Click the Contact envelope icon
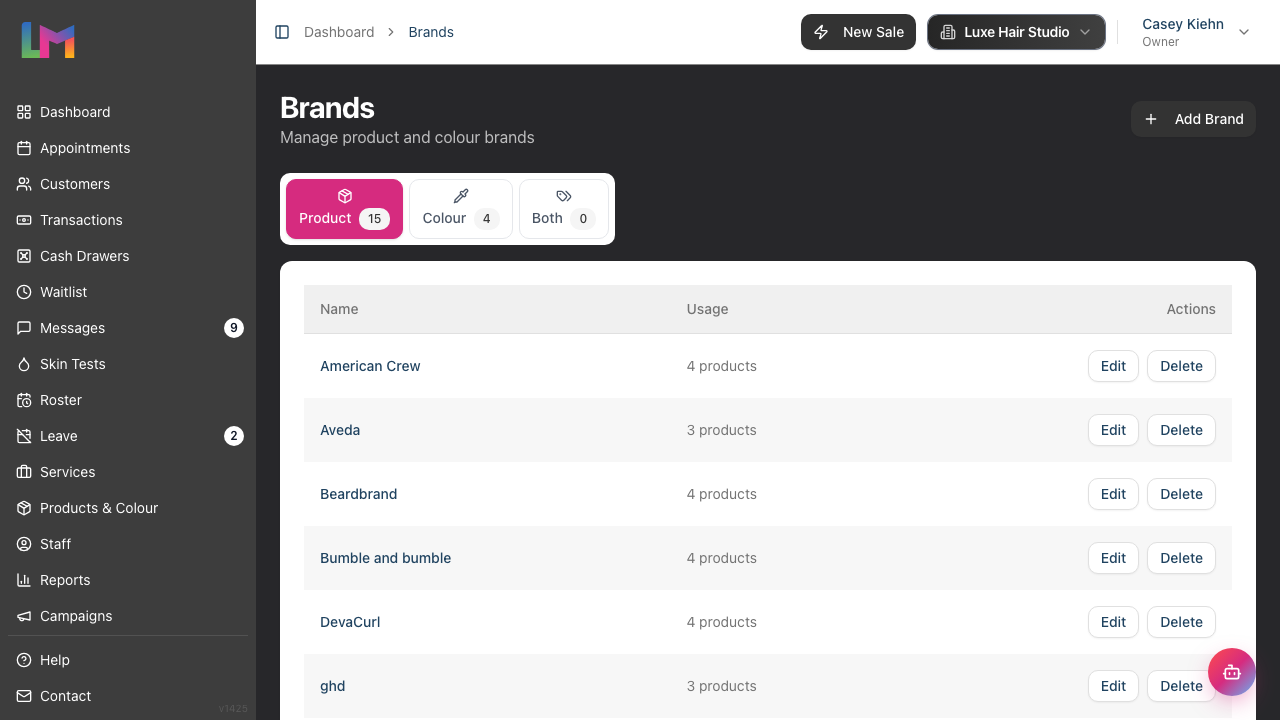Image resolution: width=1280 pixels, height=720 pixels. click(24, 696)
